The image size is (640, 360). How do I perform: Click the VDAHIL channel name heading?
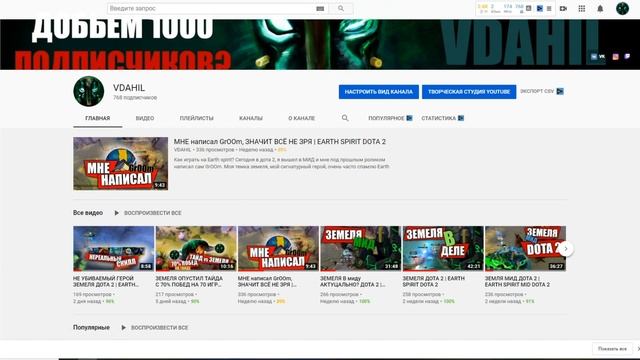coord(129,88)
